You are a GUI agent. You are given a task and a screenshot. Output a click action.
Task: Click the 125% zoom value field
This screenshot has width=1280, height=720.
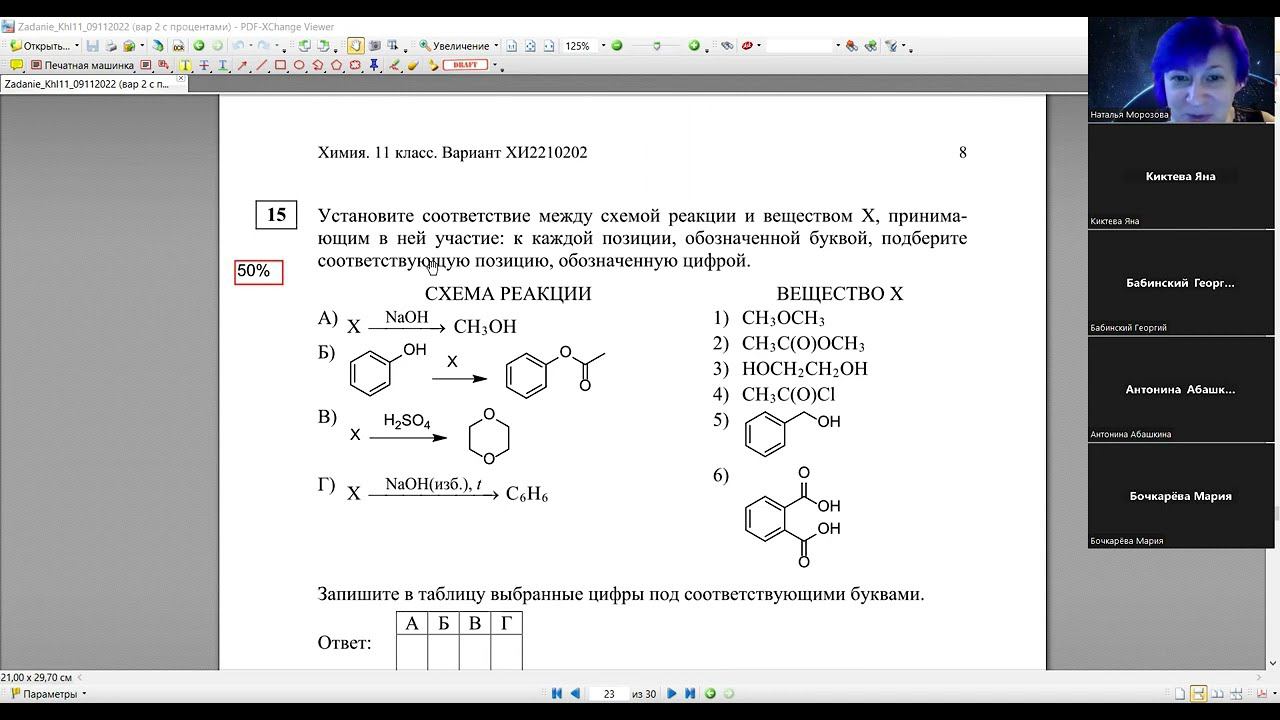(x=579, y=46)
